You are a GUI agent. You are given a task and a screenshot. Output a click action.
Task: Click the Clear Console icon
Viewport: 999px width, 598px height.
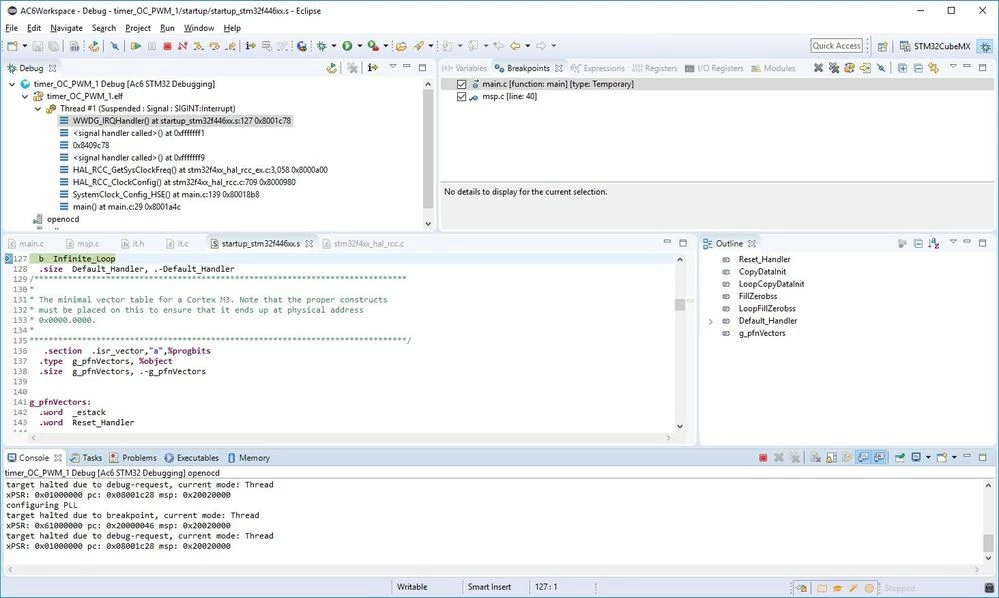pyautogui.click(x=816, y=457)
